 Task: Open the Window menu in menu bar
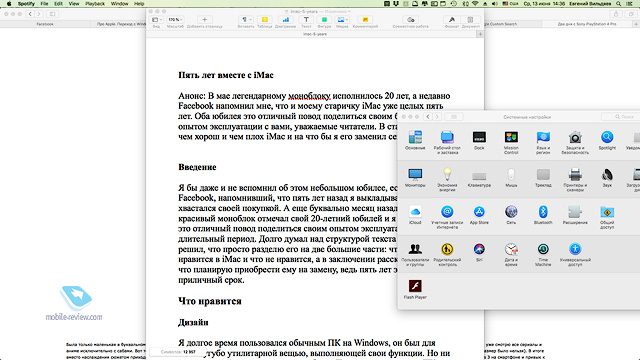120,4
